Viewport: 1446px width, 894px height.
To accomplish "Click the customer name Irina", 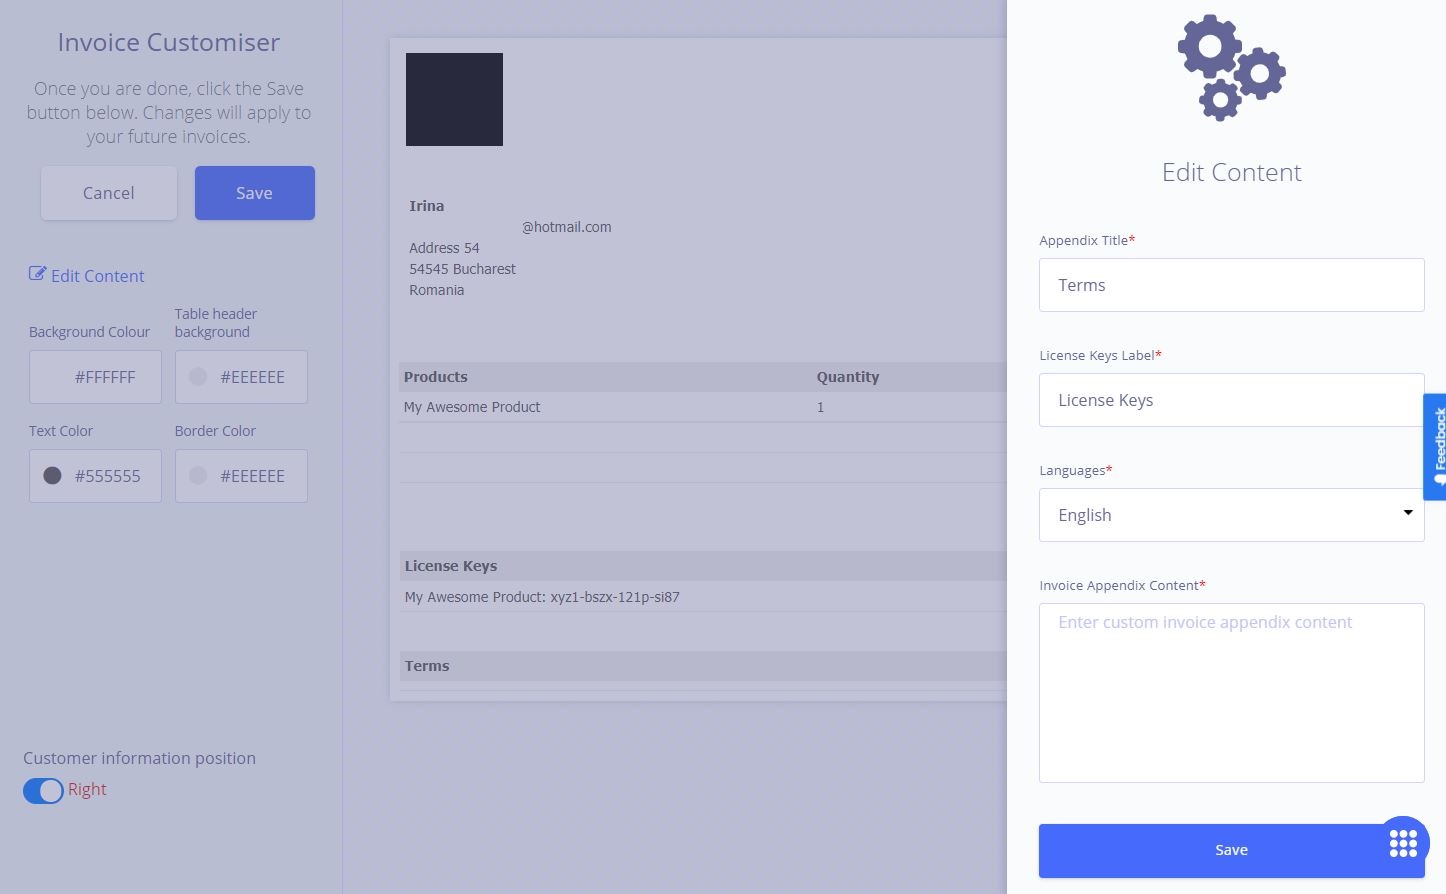I will (426, 206).
